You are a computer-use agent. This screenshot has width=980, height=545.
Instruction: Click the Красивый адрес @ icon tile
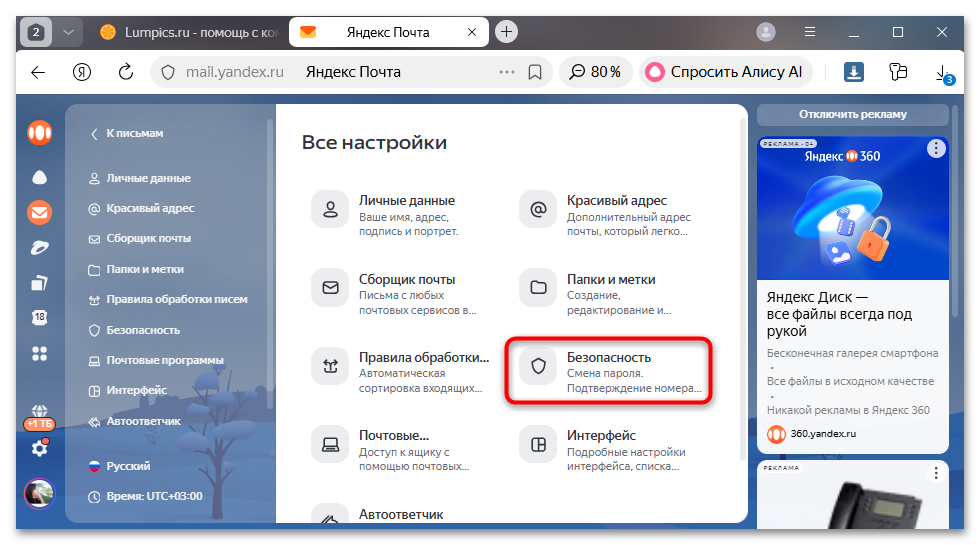tap(538, 209)
